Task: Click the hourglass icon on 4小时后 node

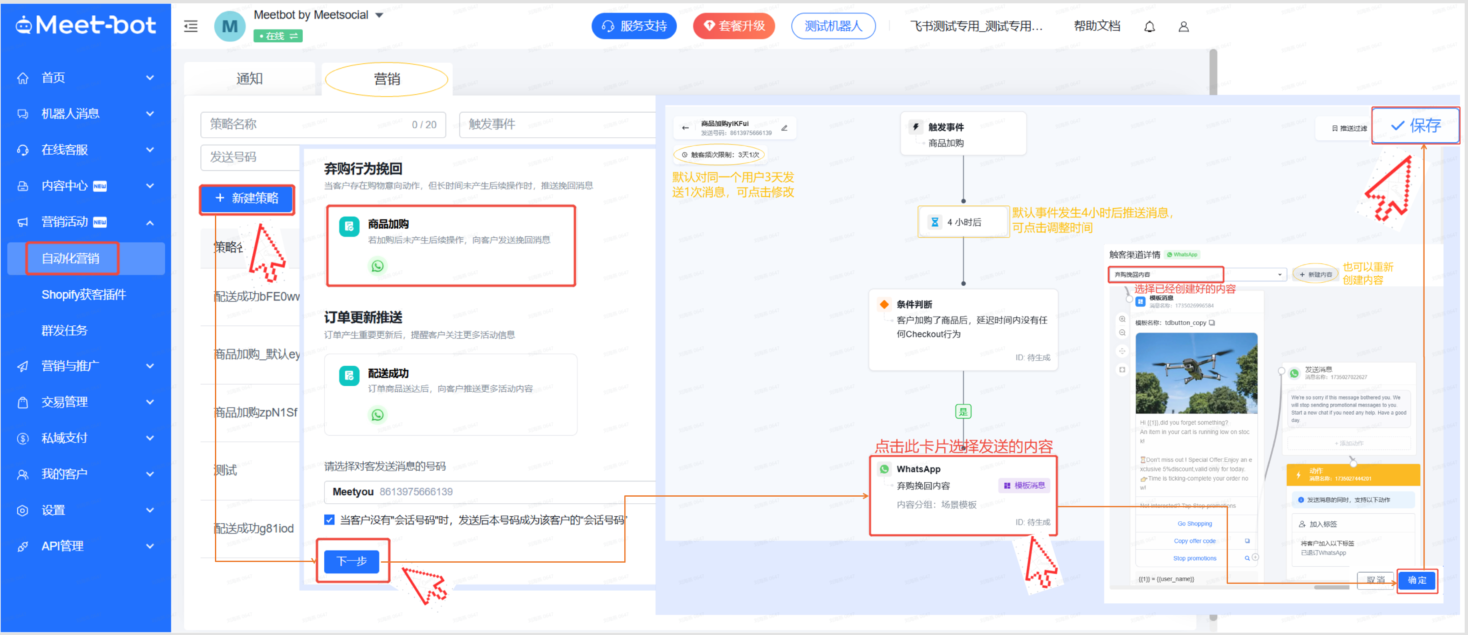Action: [934, 222]
